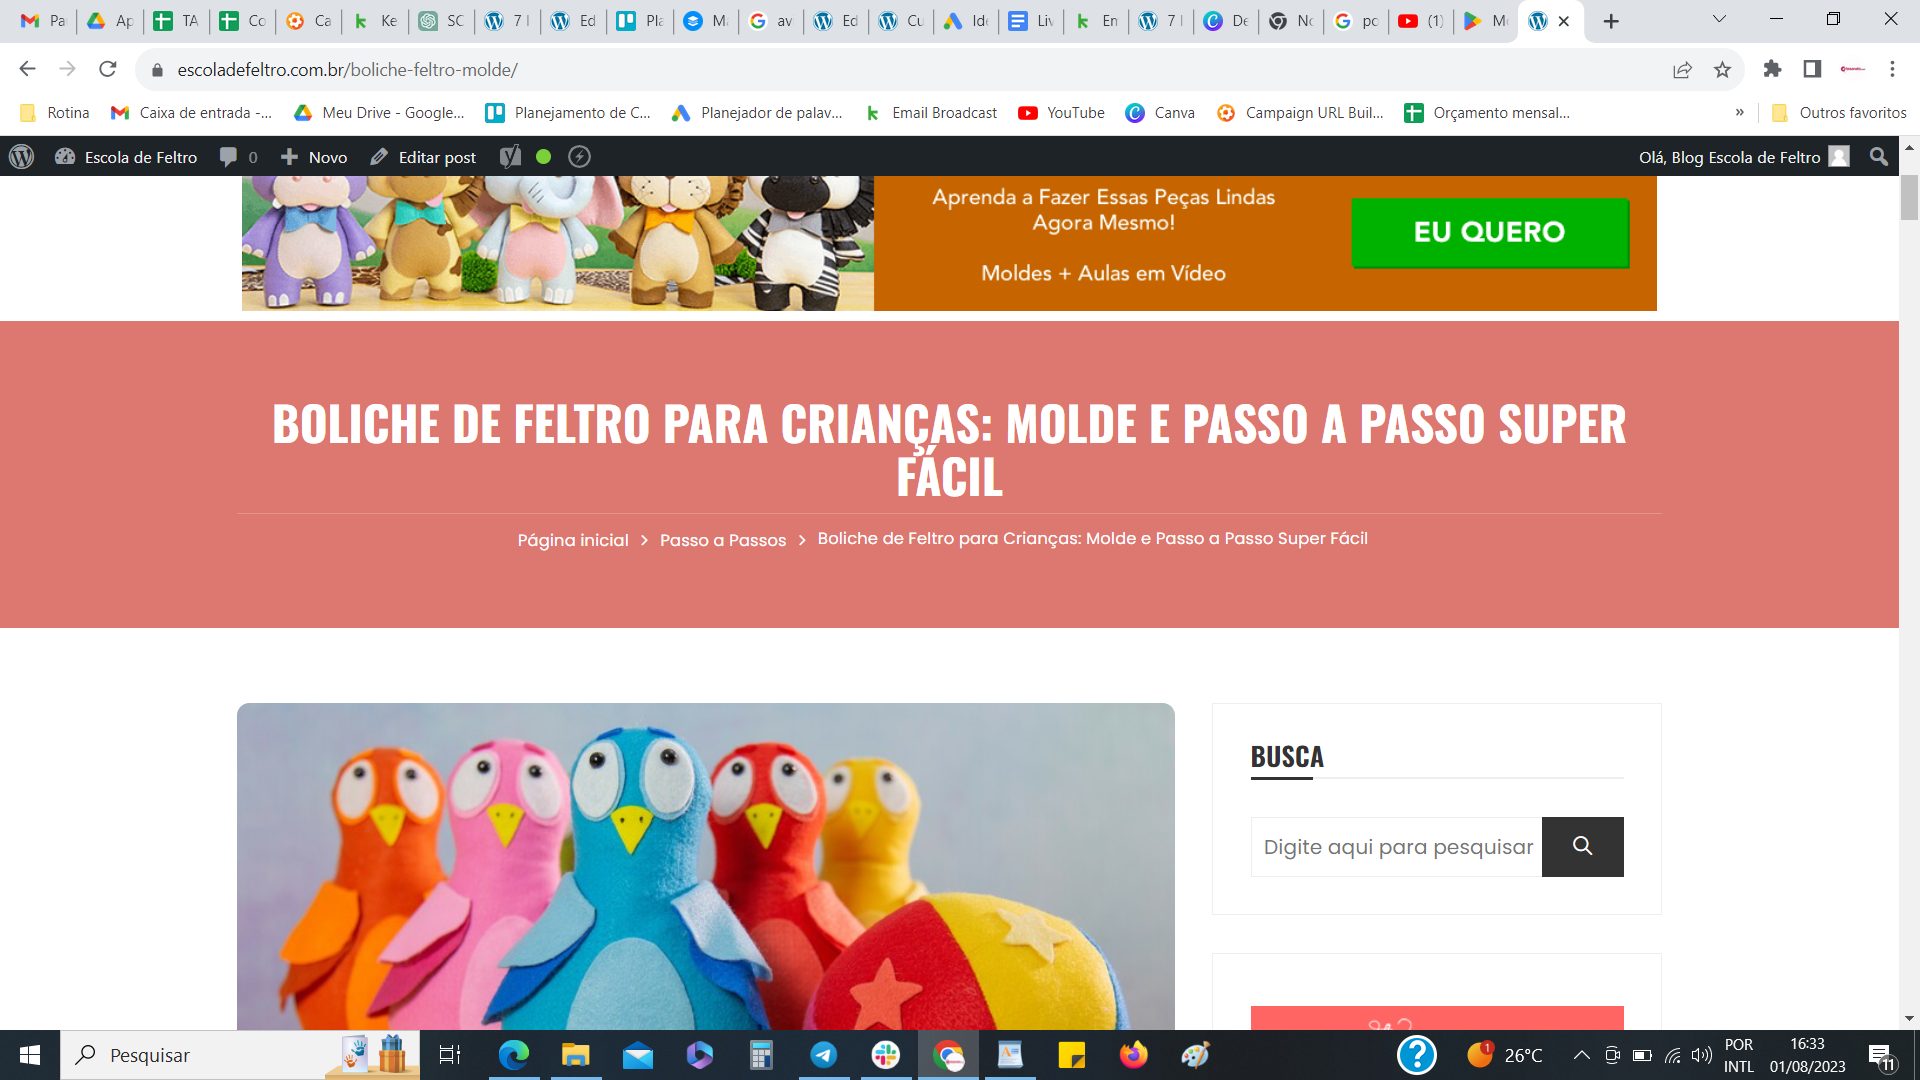Open Rotina bookmark folder

(x=55, y=113)
